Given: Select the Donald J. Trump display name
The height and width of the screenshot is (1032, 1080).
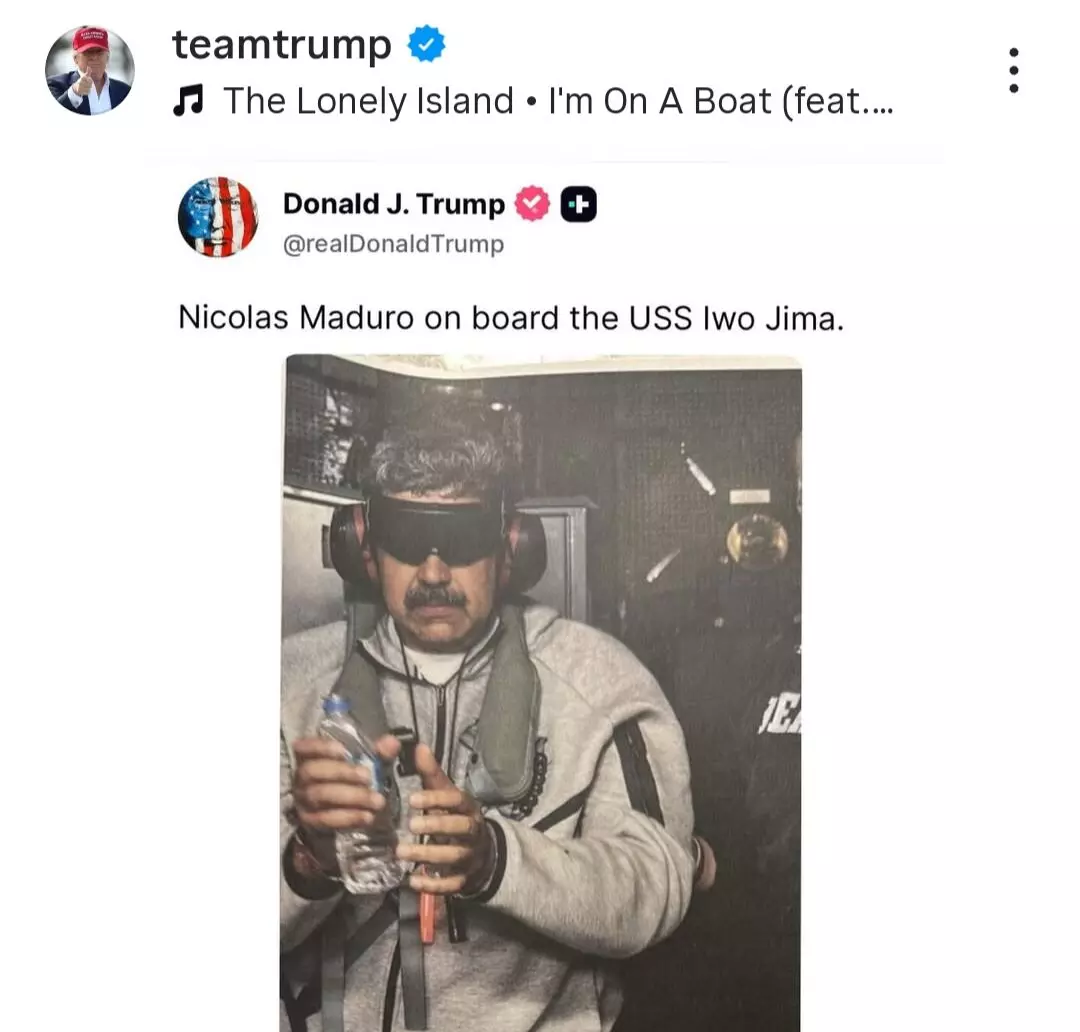Looking at the screenshot, I should coord(394,204).
